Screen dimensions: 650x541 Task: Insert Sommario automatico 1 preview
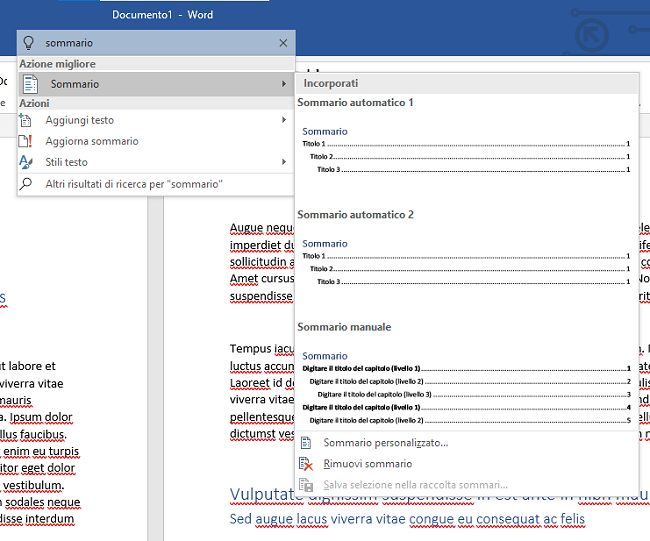pyautogui.click(x=466, y=150)
